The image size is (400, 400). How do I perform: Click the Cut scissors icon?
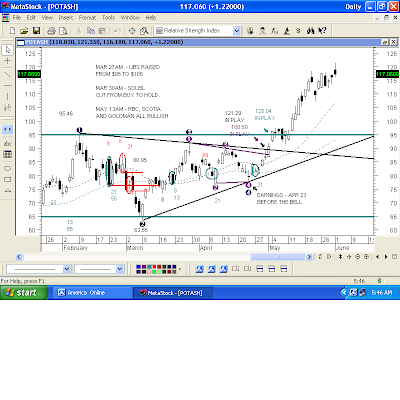(78, 31)
